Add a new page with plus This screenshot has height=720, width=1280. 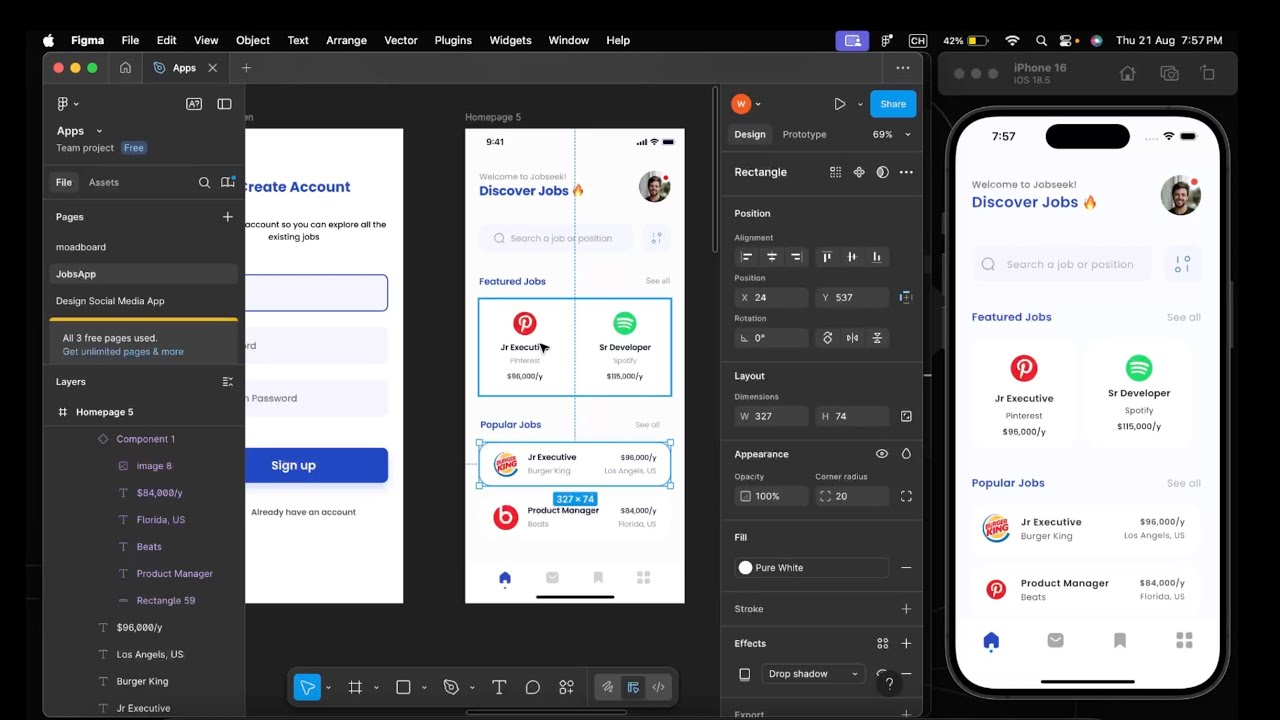tap(227, 217)
